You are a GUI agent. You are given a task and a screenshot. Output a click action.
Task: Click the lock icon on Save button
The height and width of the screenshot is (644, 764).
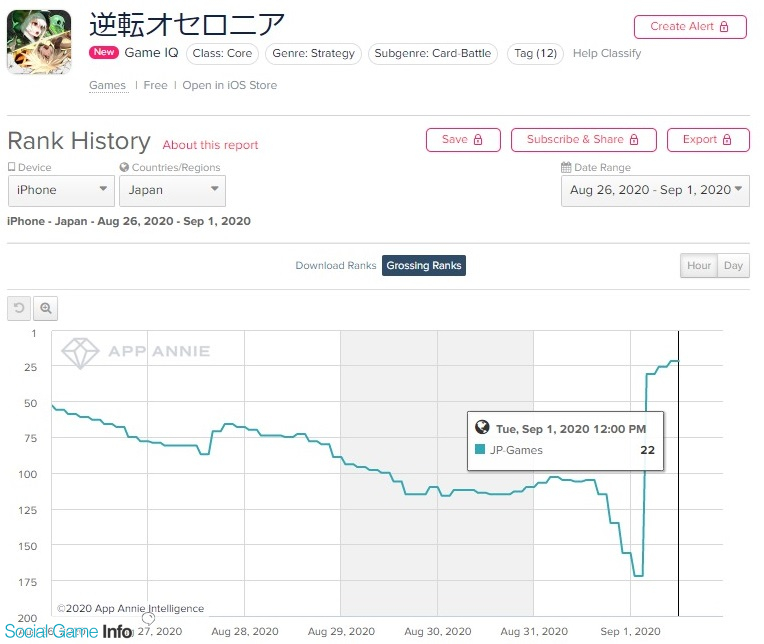pos(478,140)
